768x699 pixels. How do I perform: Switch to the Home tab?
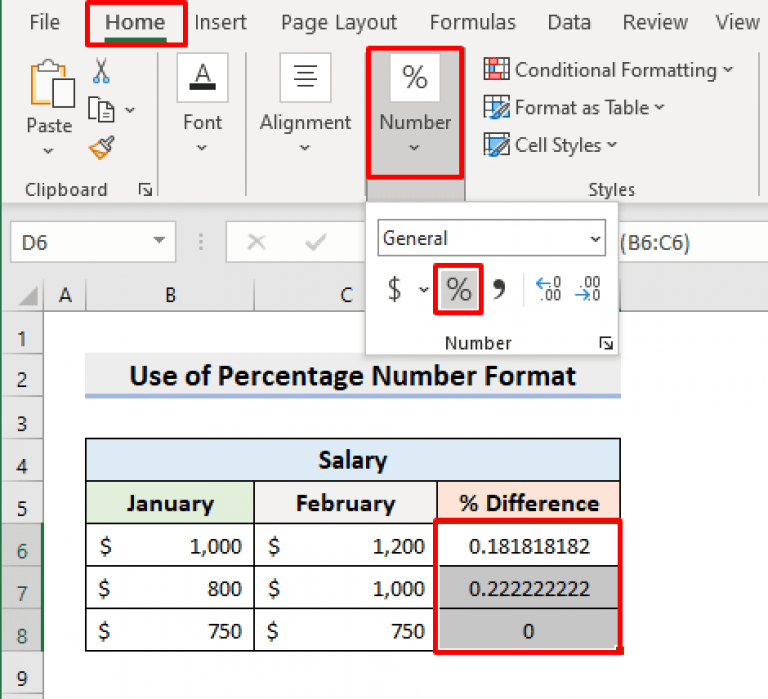pos(135,23)
